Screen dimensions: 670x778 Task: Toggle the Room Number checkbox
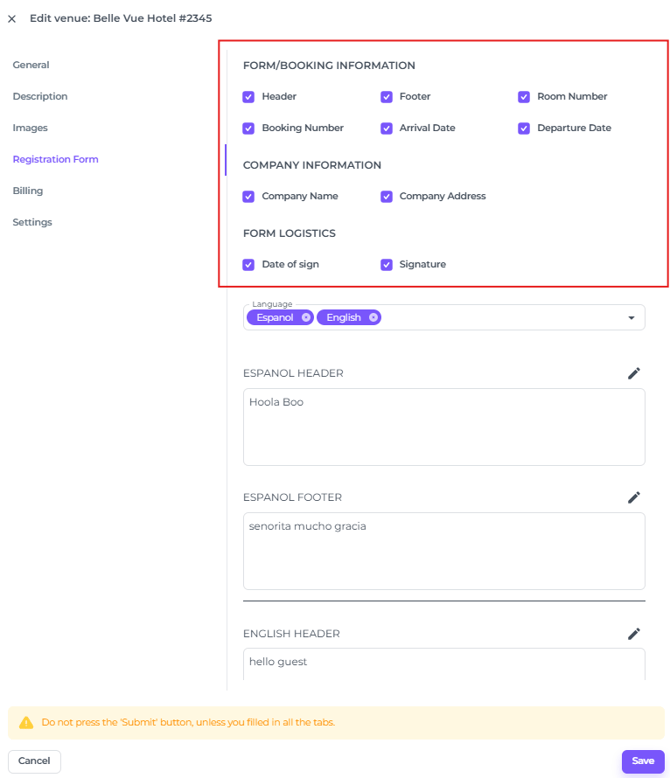(524, 97)
